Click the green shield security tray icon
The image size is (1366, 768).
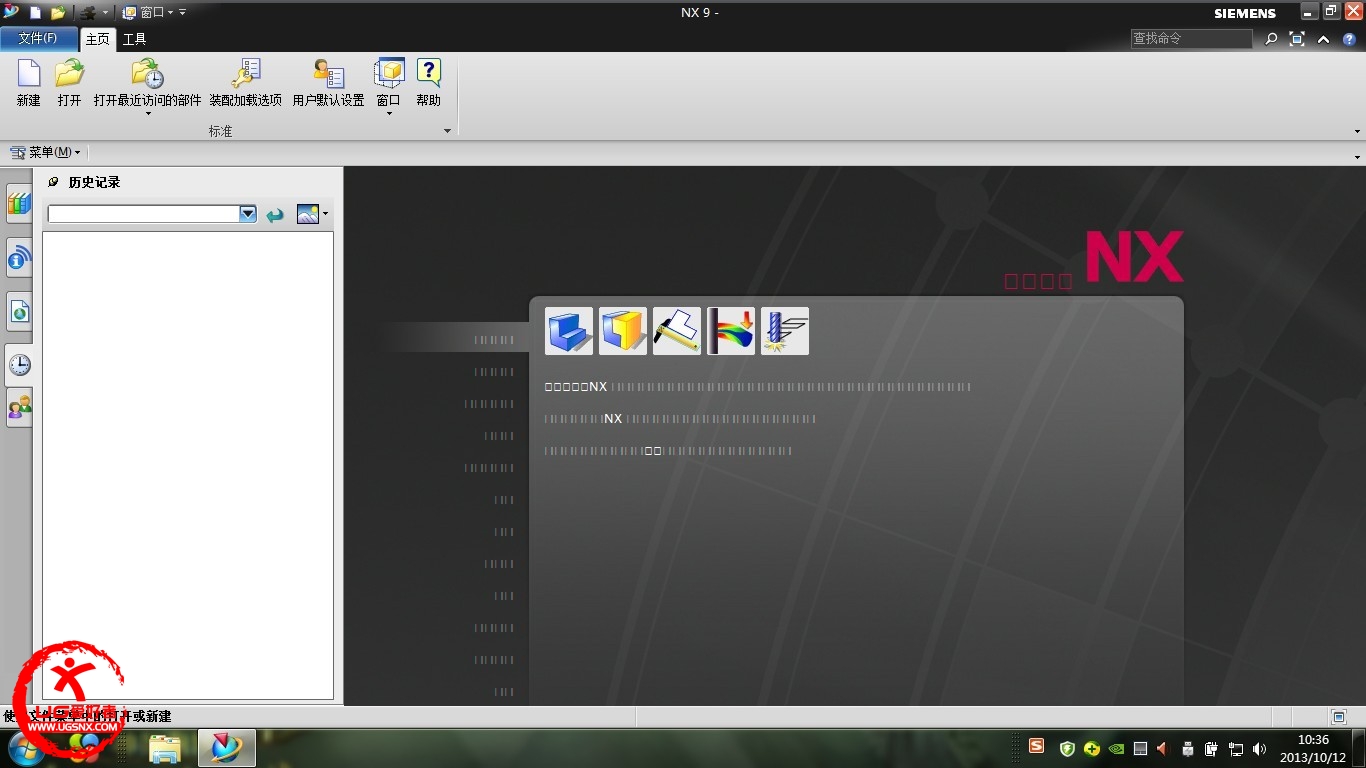pos(1067,748)
